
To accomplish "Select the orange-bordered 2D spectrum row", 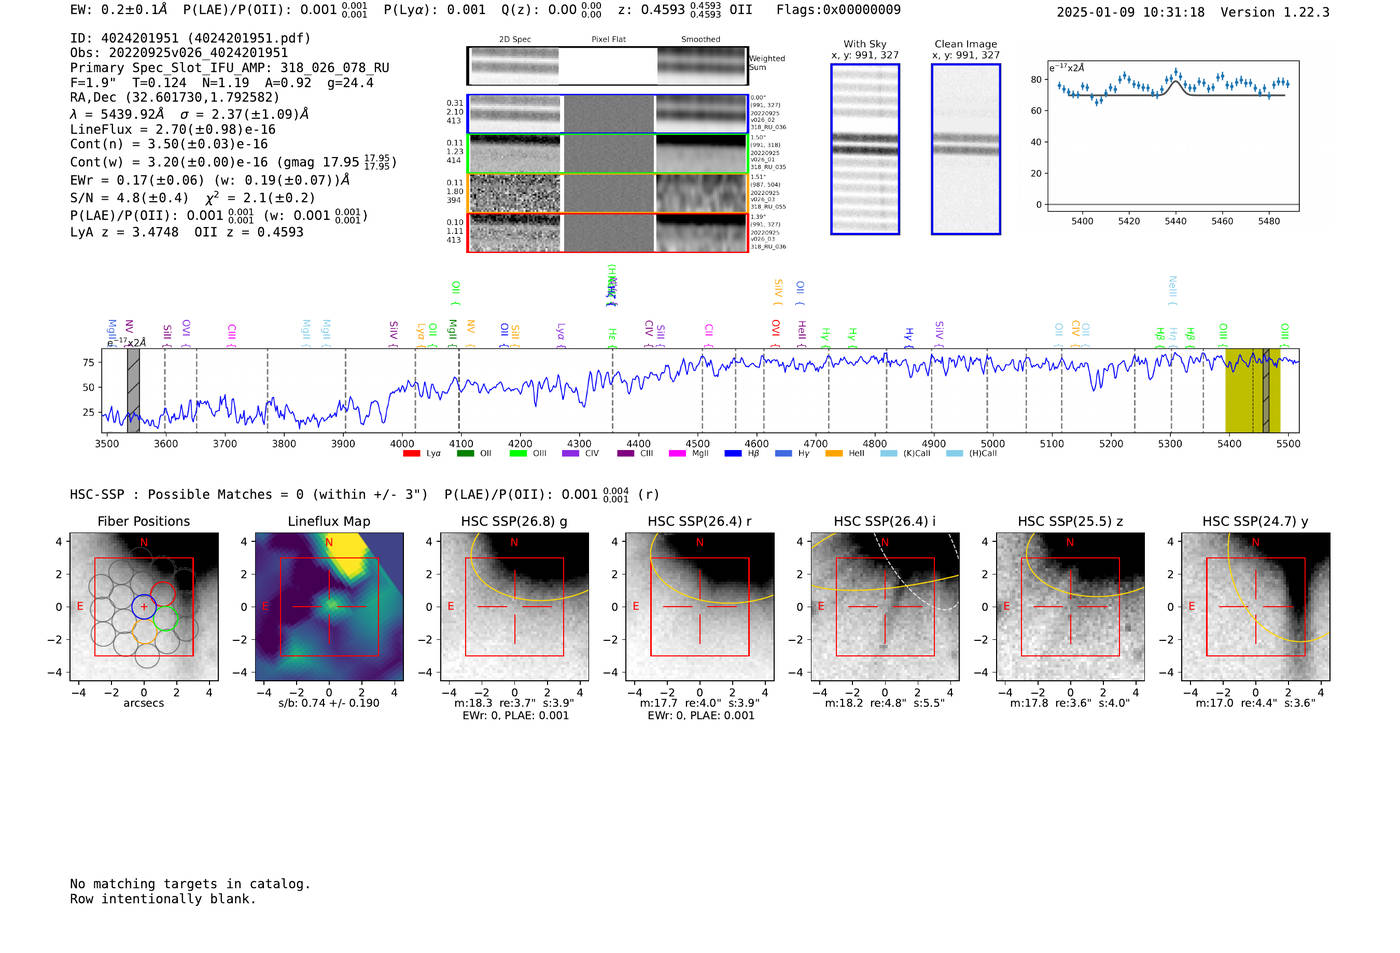I will pyautogui.click(x=607, y=193).
